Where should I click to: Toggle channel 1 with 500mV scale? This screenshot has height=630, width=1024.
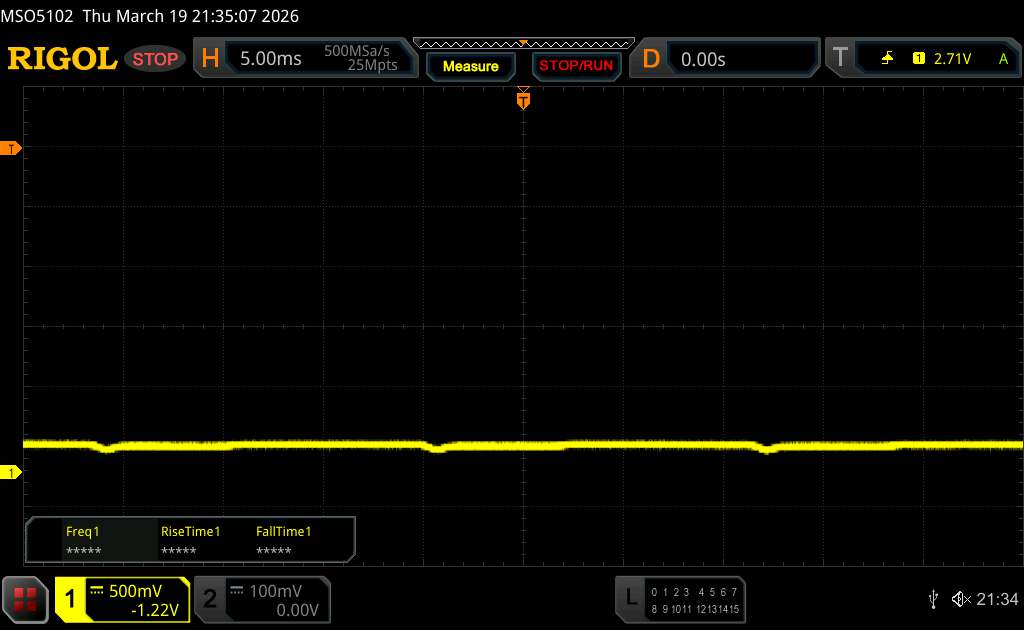pyautogui.click(x=123, y=599)
